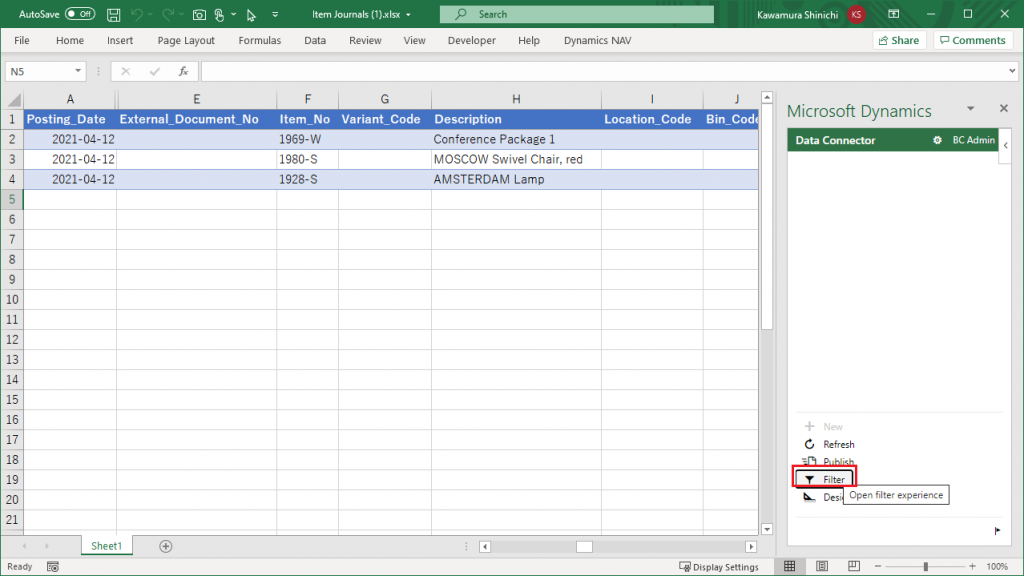Switch to Page Break Preview icon
The width and height of the screenshot is (1024, 576).
(x=854, y=566)
